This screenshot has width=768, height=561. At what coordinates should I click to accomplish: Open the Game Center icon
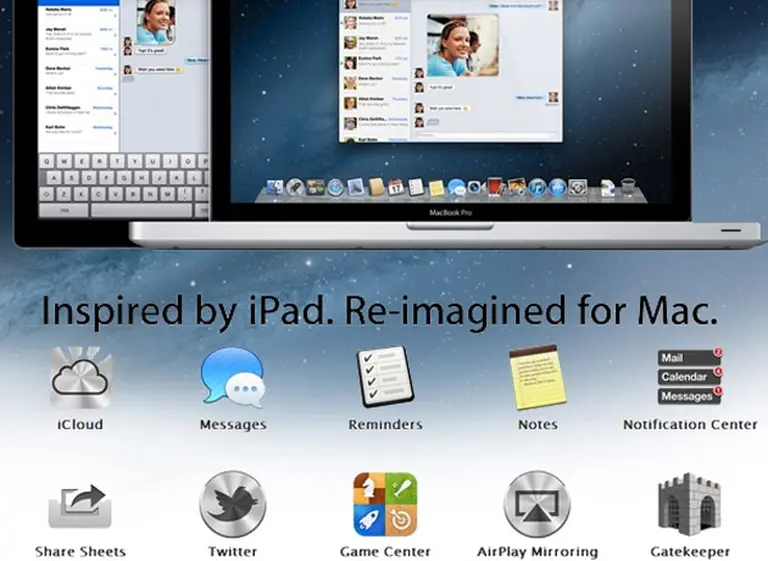[x=385, y=504]
